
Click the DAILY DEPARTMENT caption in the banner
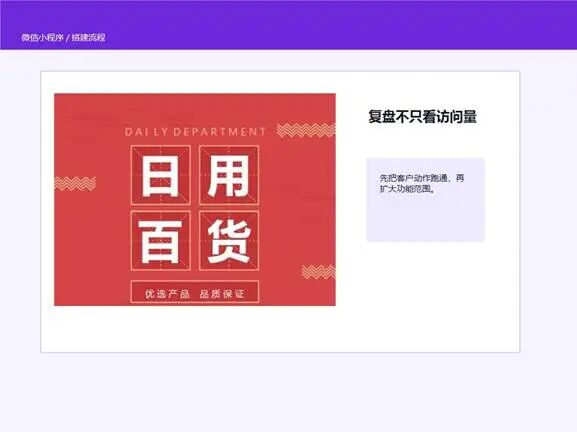[x=195, y=132]
